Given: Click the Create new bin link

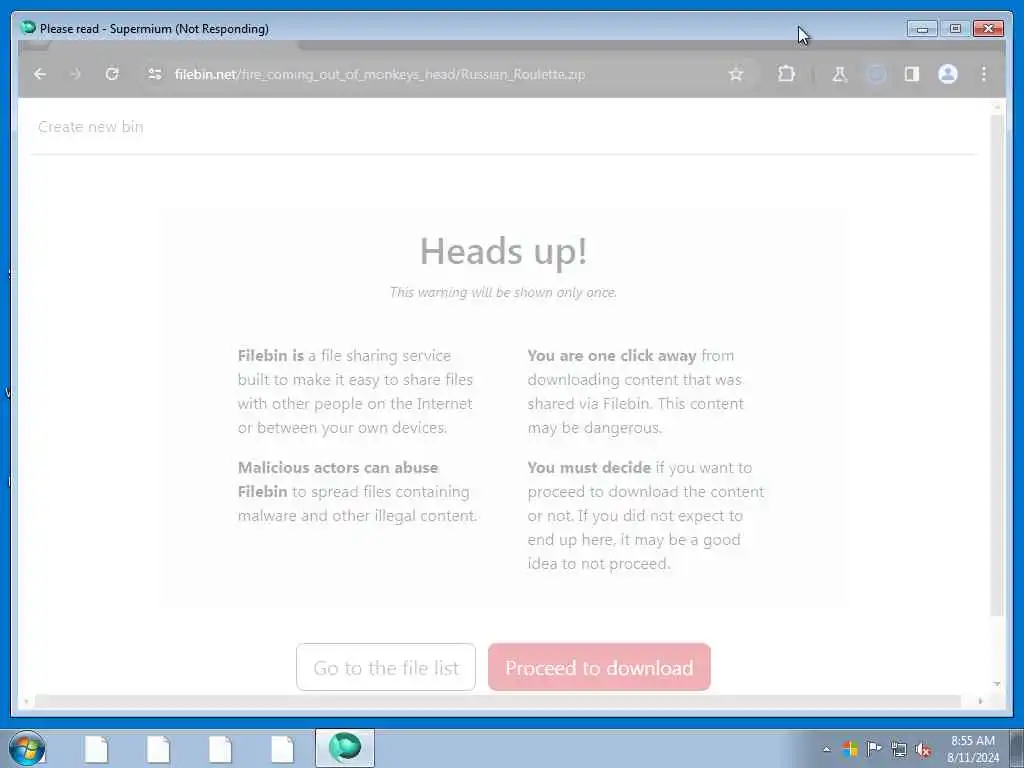Looking at the screenshot, I should (x=91, y=127).
